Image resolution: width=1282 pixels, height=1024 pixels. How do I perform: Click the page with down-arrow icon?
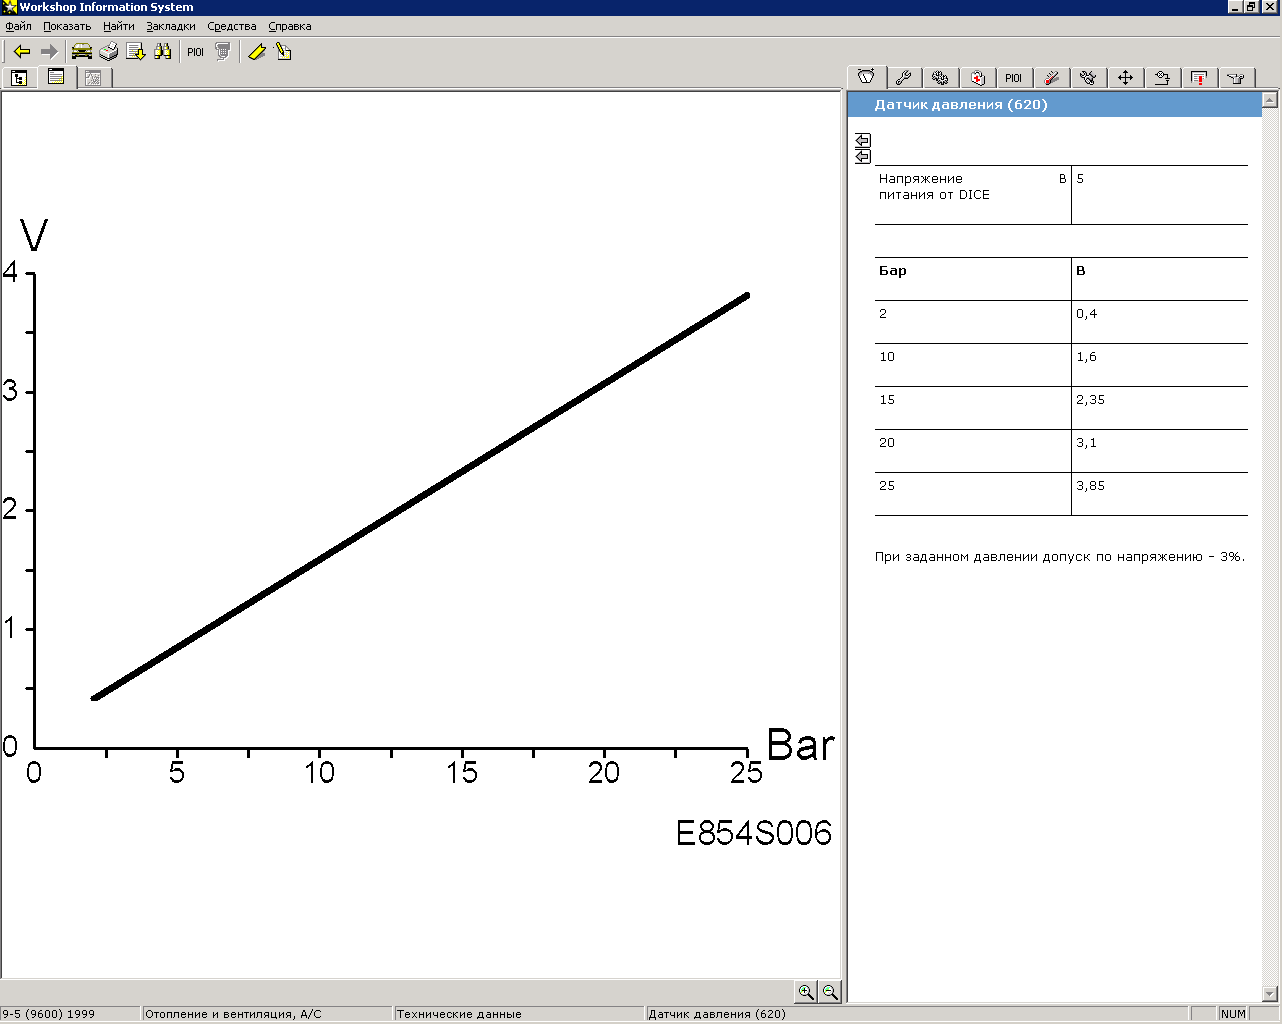tap(136, 52)
